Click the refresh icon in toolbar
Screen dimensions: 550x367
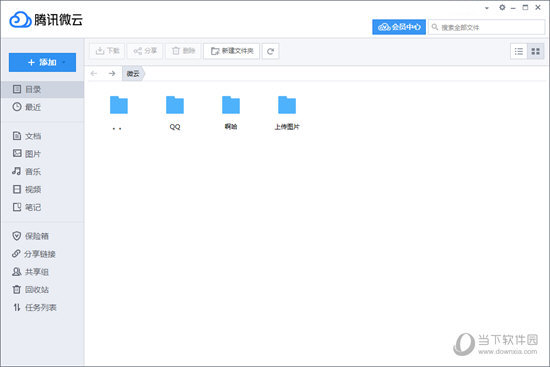click(270, 52)
